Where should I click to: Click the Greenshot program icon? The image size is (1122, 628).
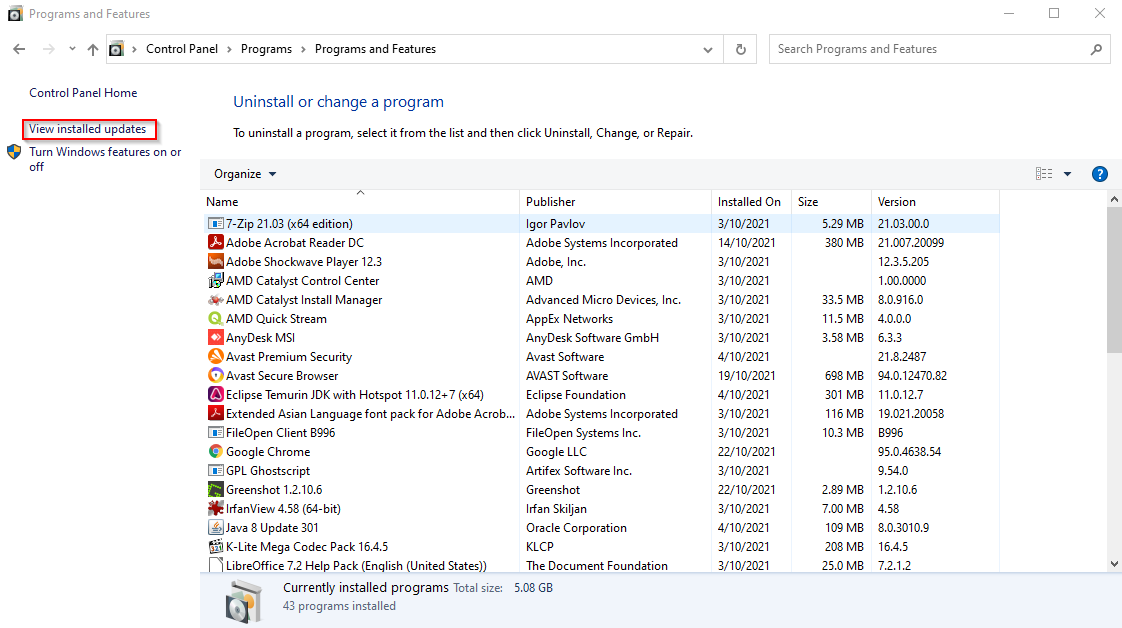(x=215, y=489)
